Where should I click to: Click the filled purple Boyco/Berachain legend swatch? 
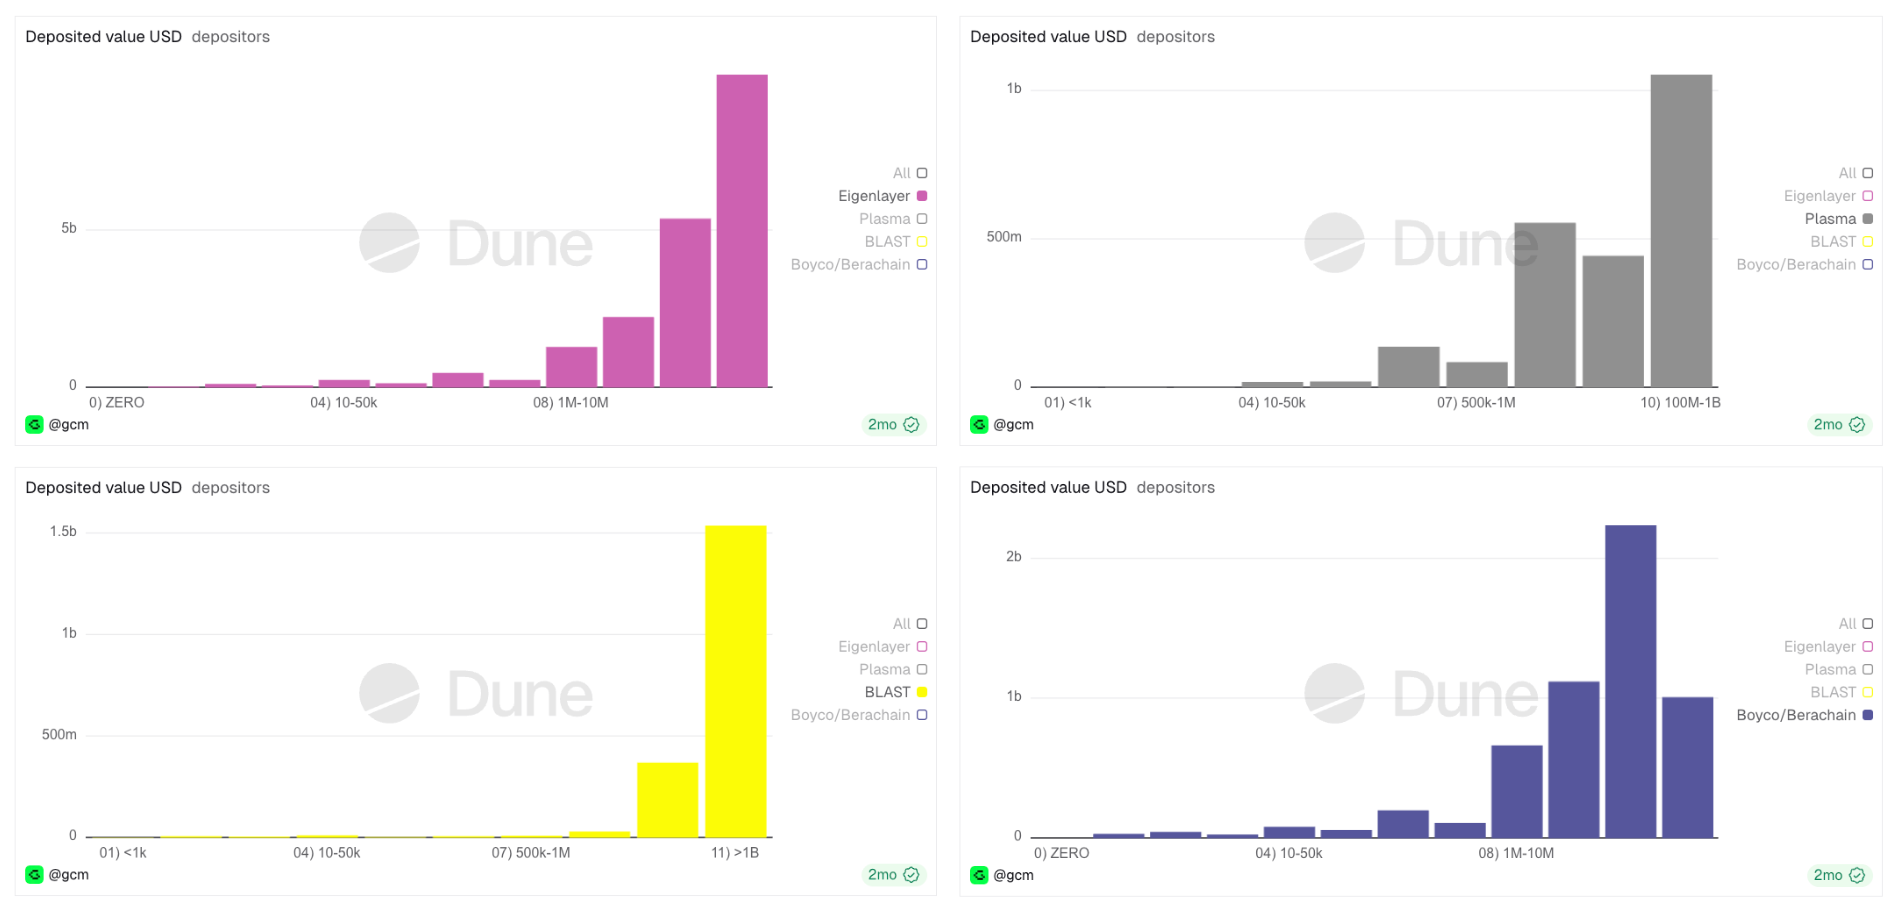click(1867, 715)
